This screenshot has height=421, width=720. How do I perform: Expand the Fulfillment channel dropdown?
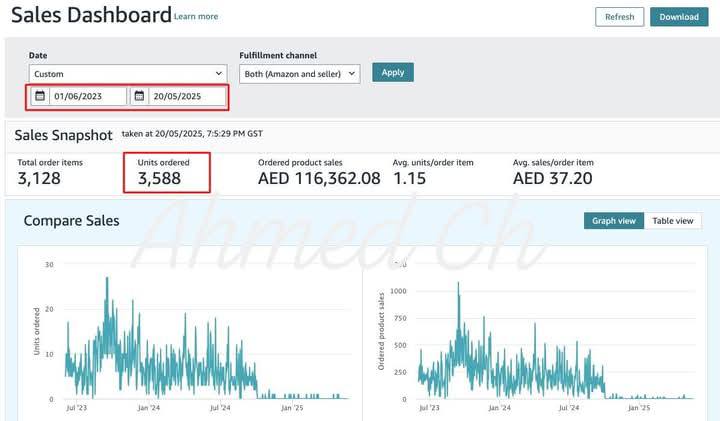tap(301, 73)
